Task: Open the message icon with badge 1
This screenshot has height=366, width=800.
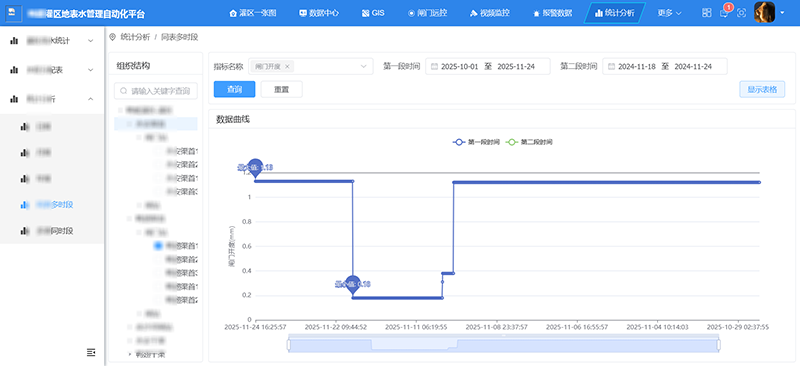Action: (x=724, y=13)
